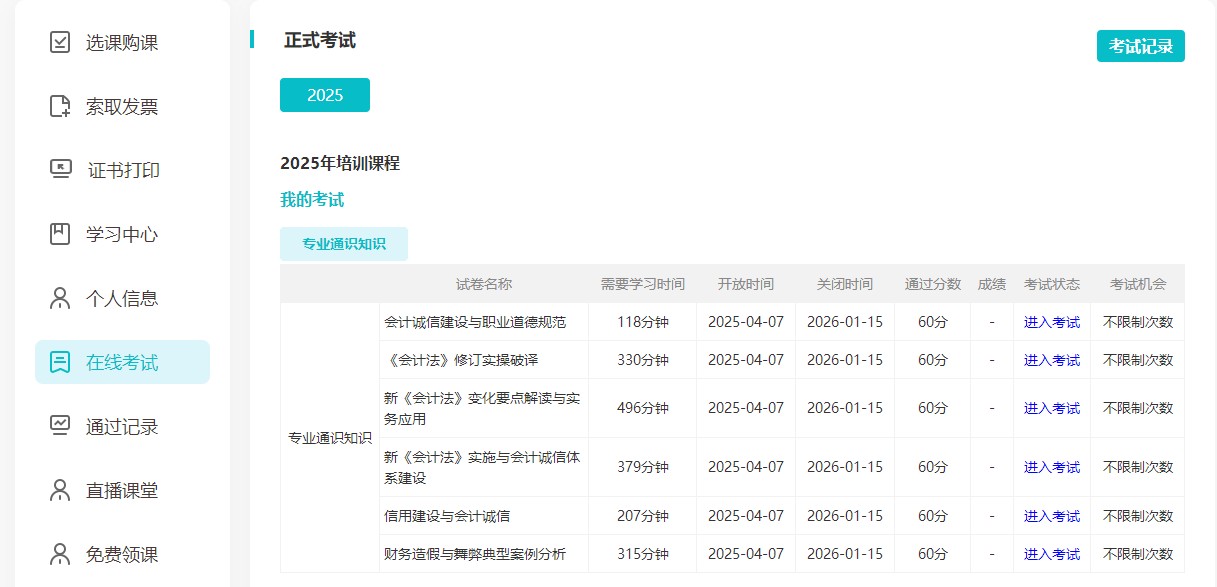Click the highlighted 在线考试 document icon
This screenshot has height=587, width=1217.
[x=60, y=361]
